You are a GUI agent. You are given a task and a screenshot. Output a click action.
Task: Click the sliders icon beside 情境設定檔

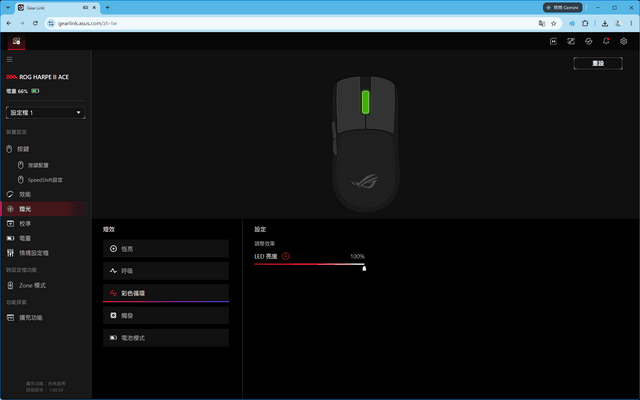point(10,253)
